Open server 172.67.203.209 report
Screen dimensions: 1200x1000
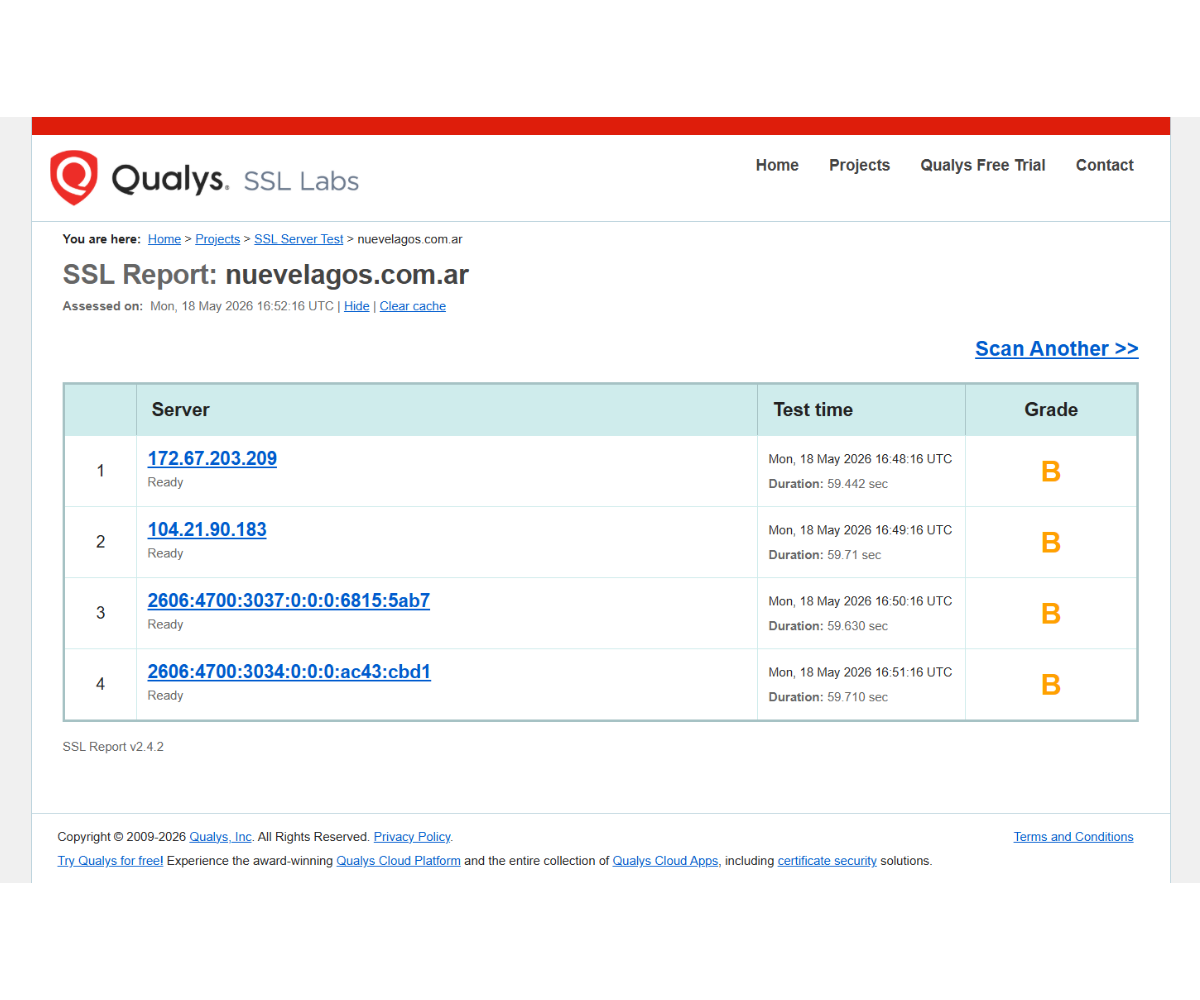212,458
